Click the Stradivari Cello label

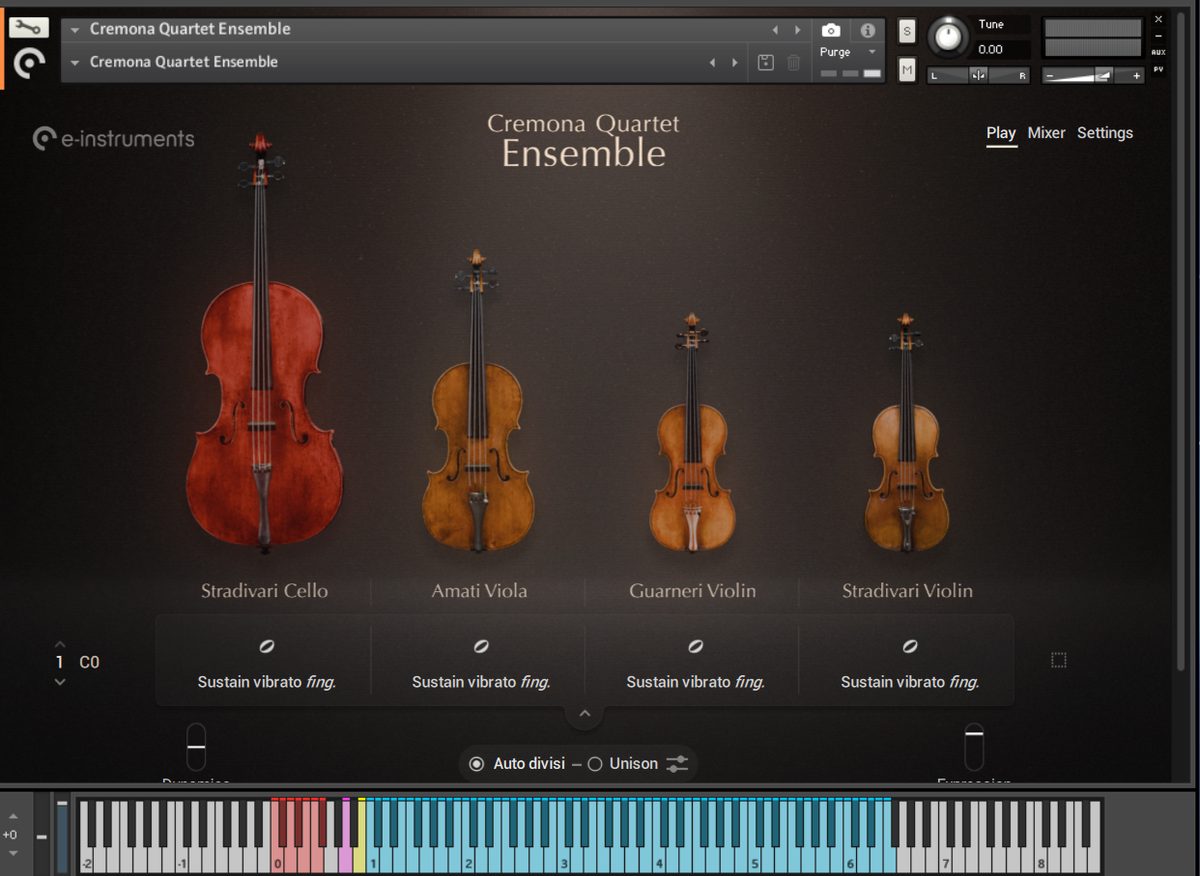tap(264, 591)
